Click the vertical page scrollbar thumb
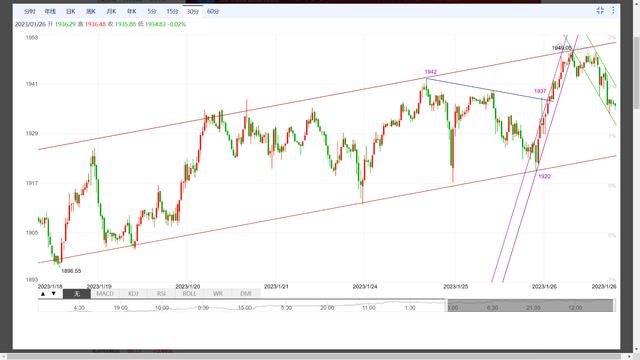Image resolution: width=640 pixels, height=360 pixels. pyautogui.click(x=636, y=73)
